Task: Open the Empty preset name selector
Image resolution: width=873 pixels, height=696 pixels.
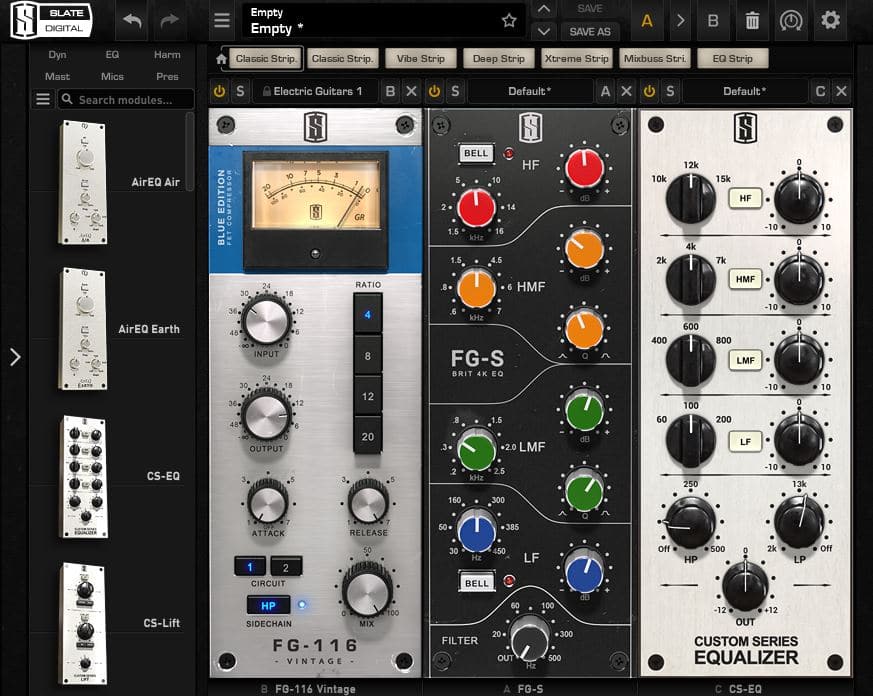Action: (x=383, y=21)
